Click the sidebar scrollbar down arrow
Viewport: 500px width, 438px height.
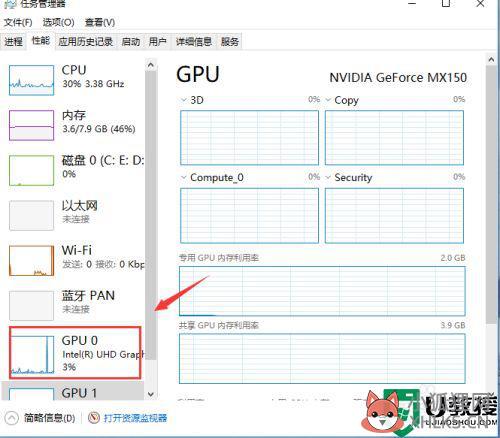coord(151,394)
